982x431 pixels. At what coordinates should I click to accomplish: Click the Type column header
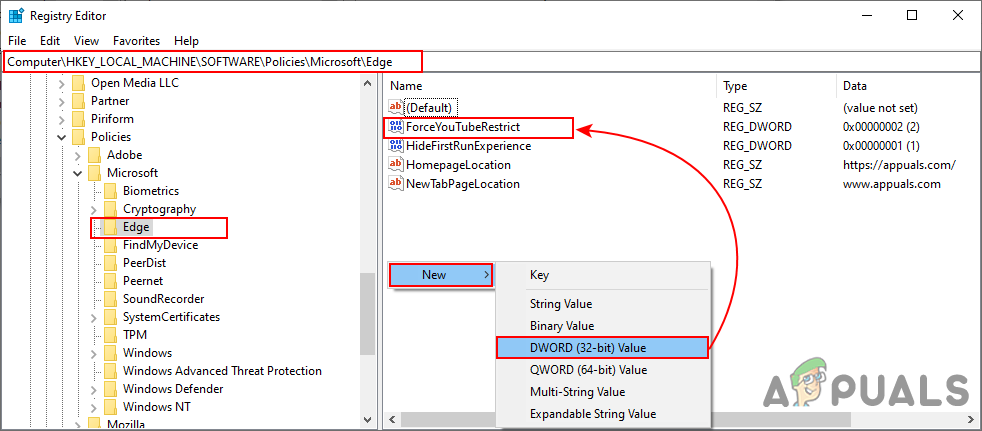click(777, 86)
